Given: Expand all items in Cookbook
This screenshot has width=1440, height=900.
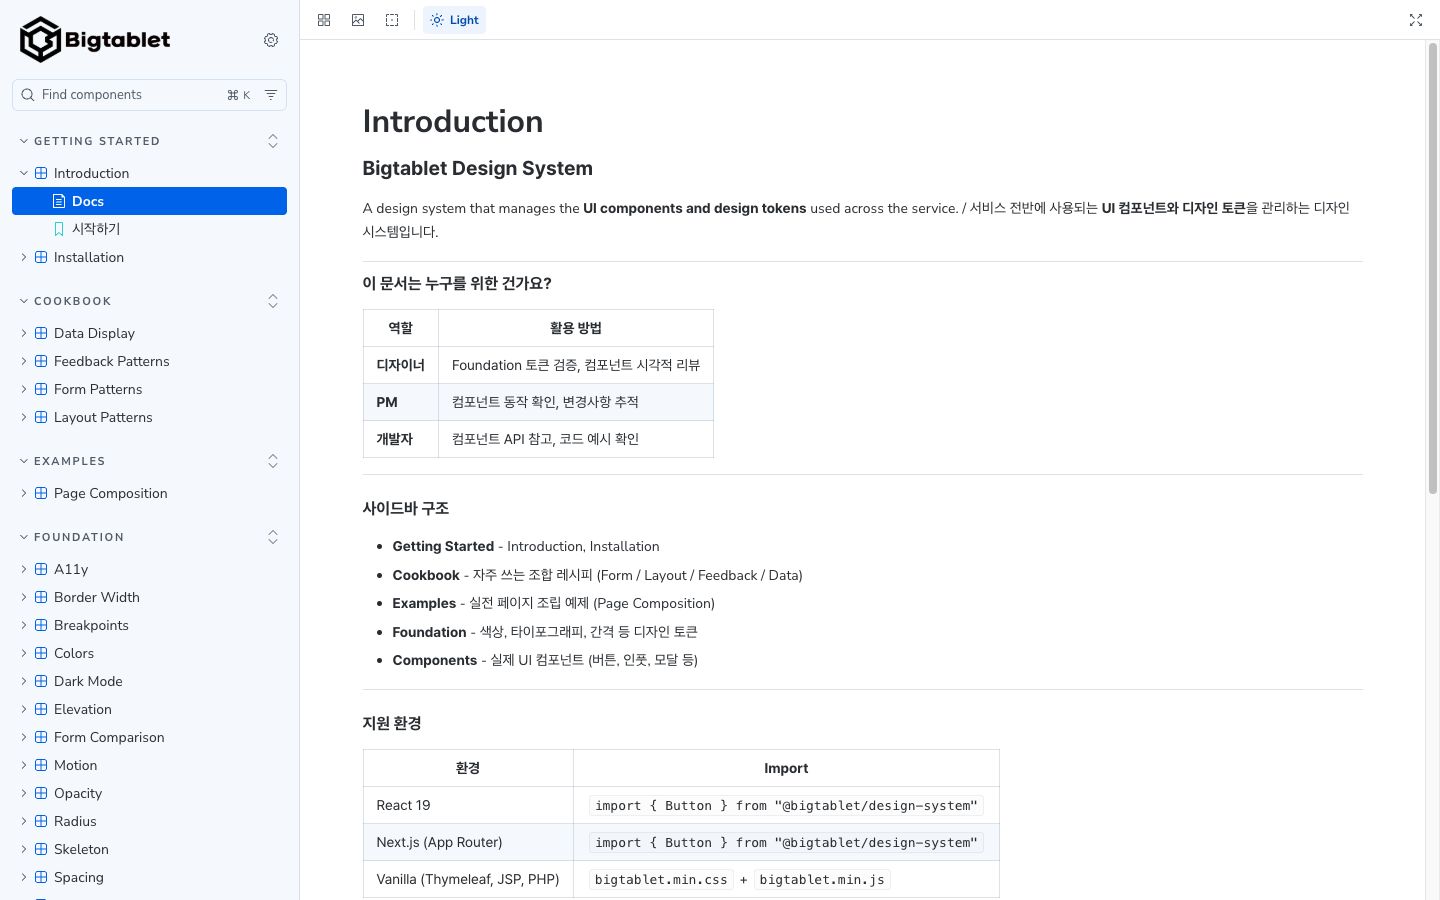Looking at the screenshot, I should pyautogui.click(x=273, y=301).
